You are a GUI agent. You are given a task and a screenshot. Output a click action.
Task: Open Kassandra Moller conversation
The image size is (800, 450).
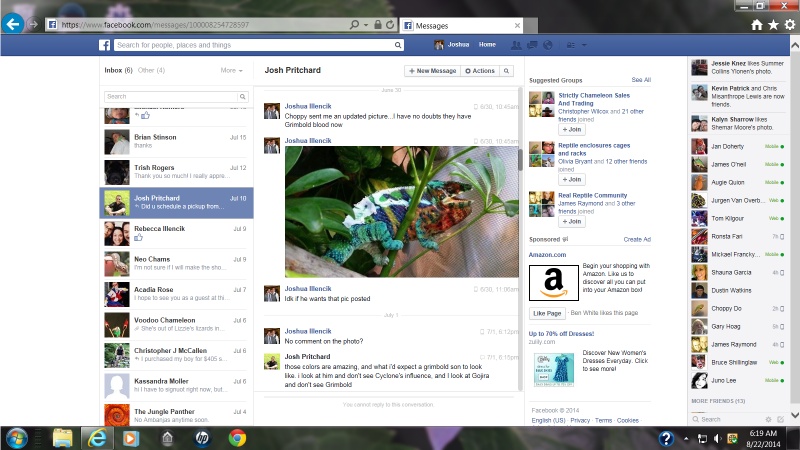(x=176, y=385)
